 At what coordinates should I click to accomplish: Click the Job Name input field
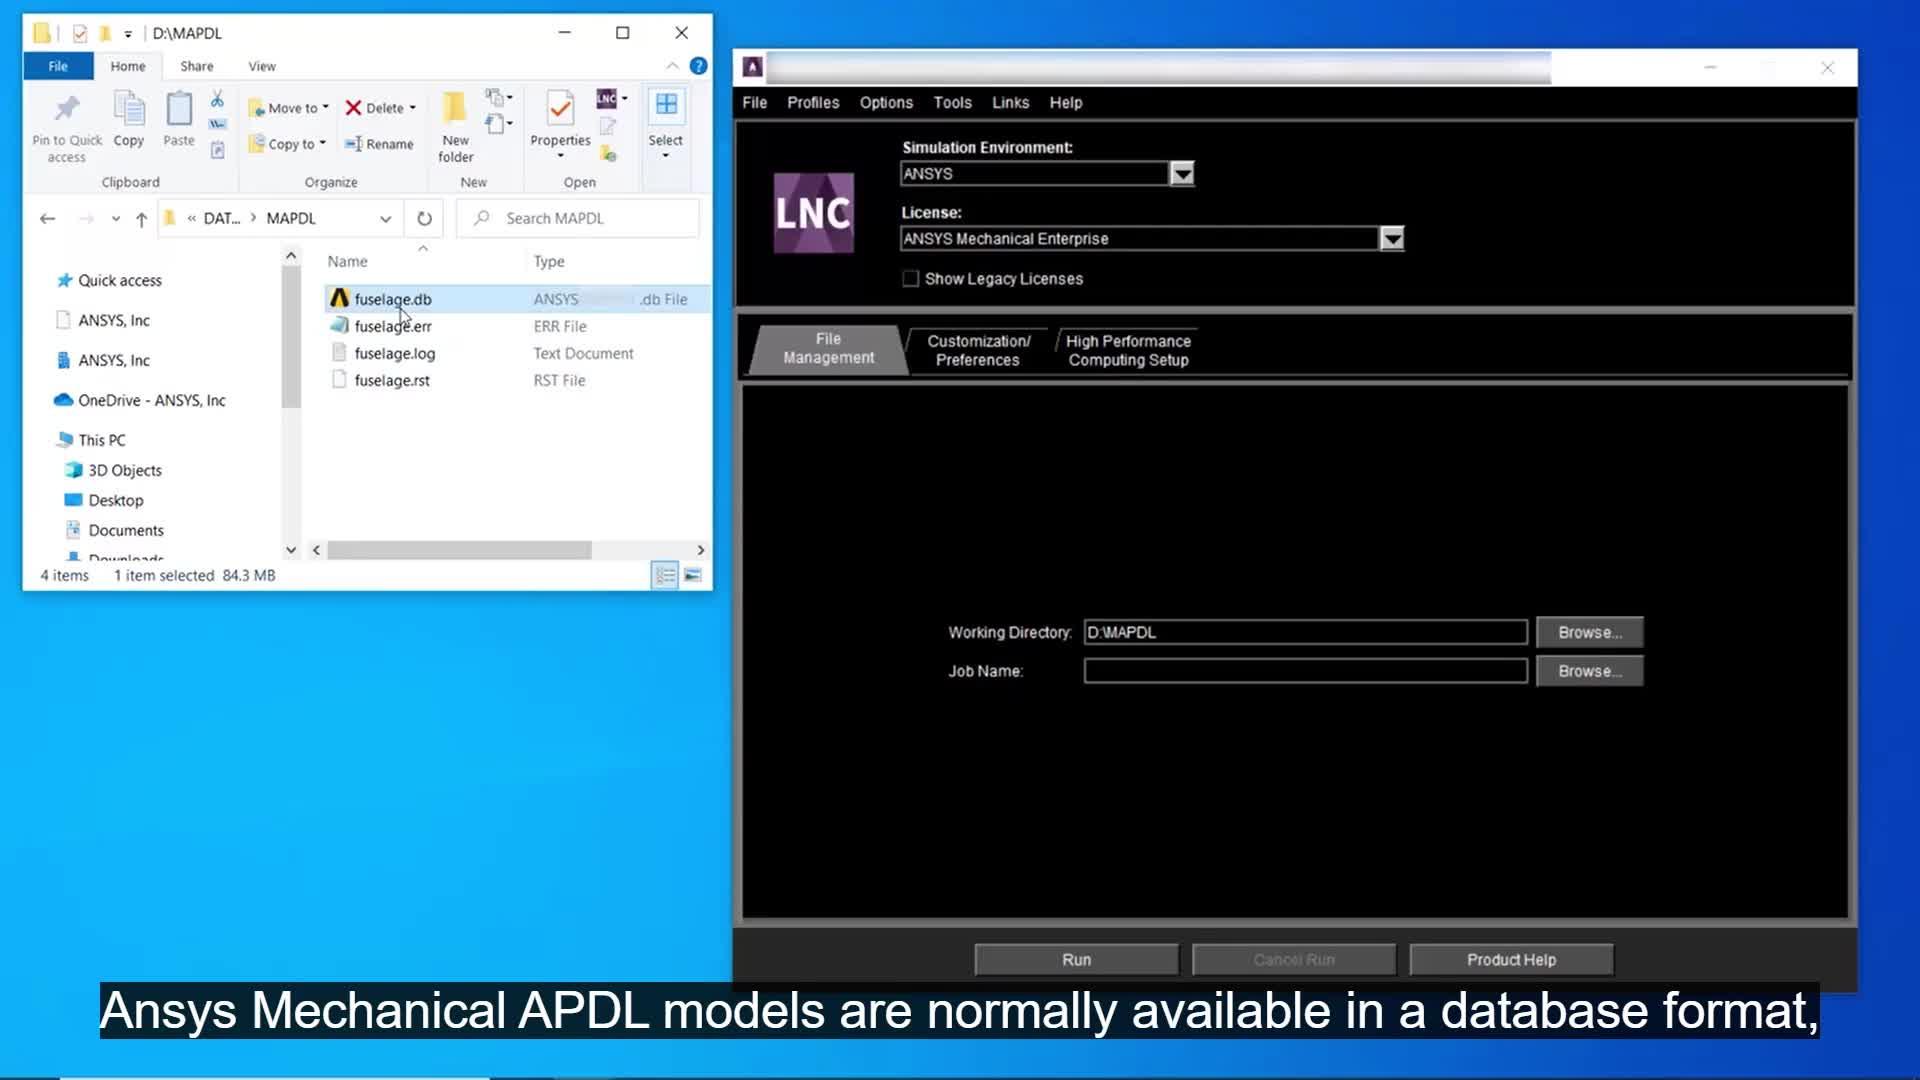click(1305, 671)
